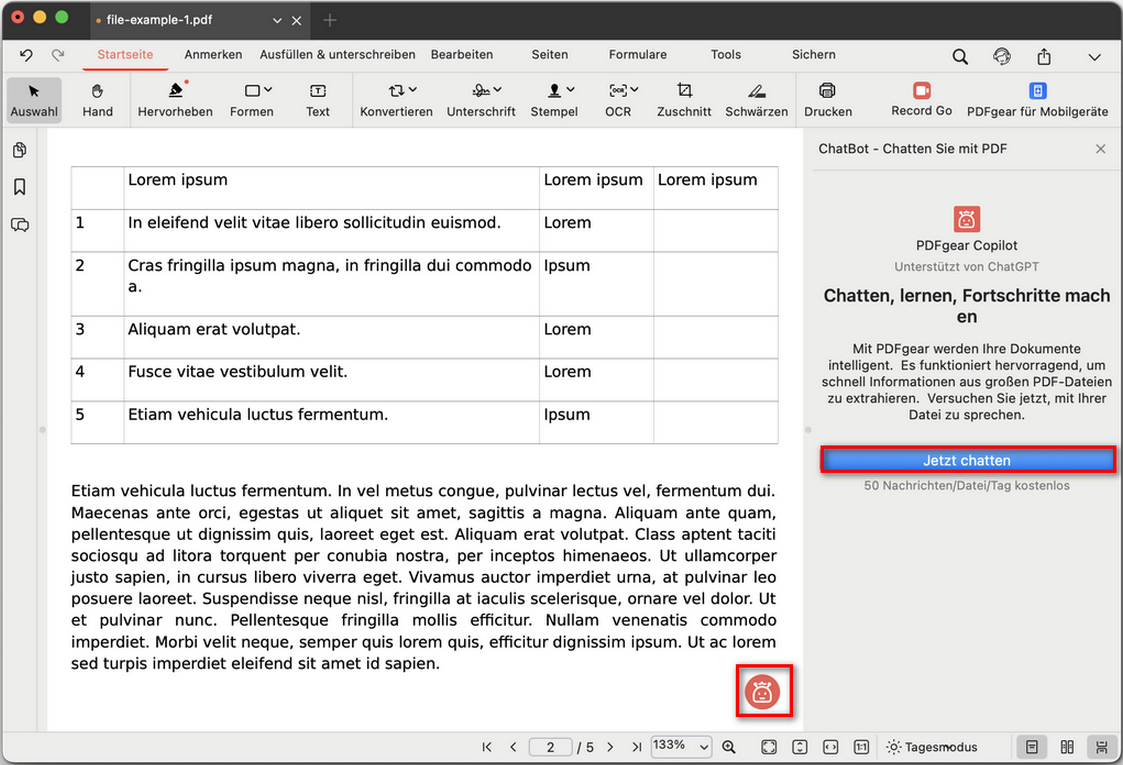The width and height of the screenshot is (1123, 765).
Task: Toggle single page view mode
Action: (x=1031, y=746)
